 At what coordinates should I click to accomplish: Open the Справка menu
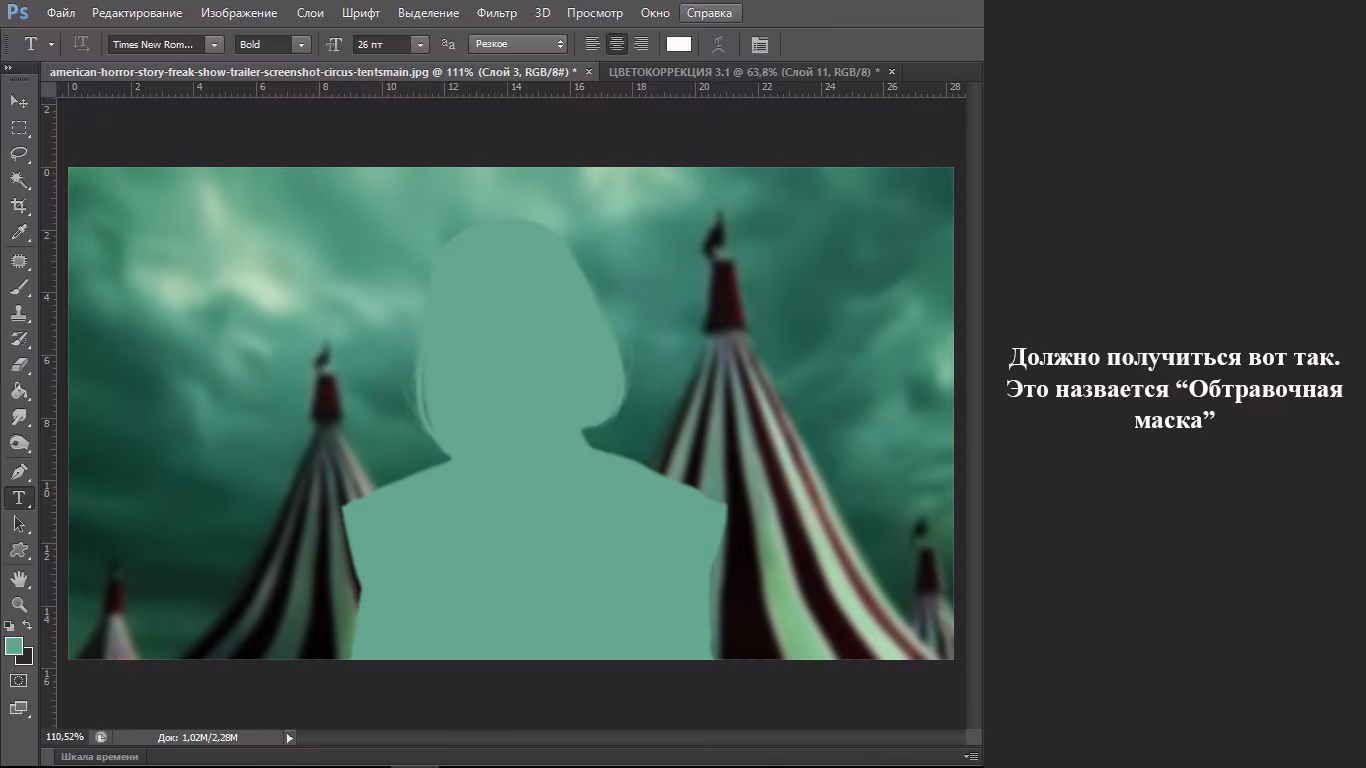[x=711, y=13]
